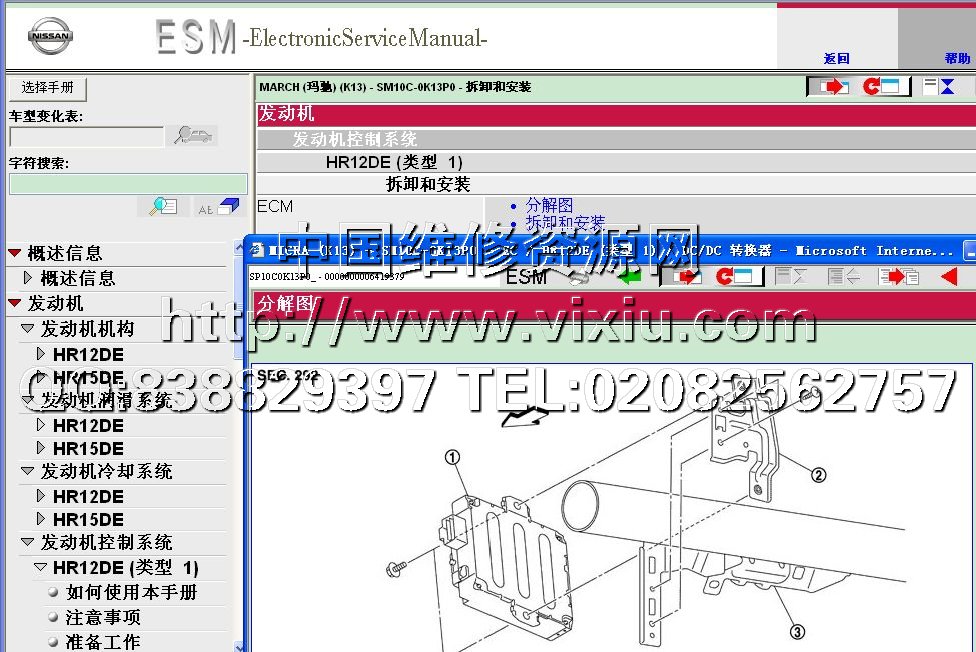Expand HR12DE under 发动机机构
This screenshot has height=652, width=976.
pyautogui.click(x=40, y=354)
